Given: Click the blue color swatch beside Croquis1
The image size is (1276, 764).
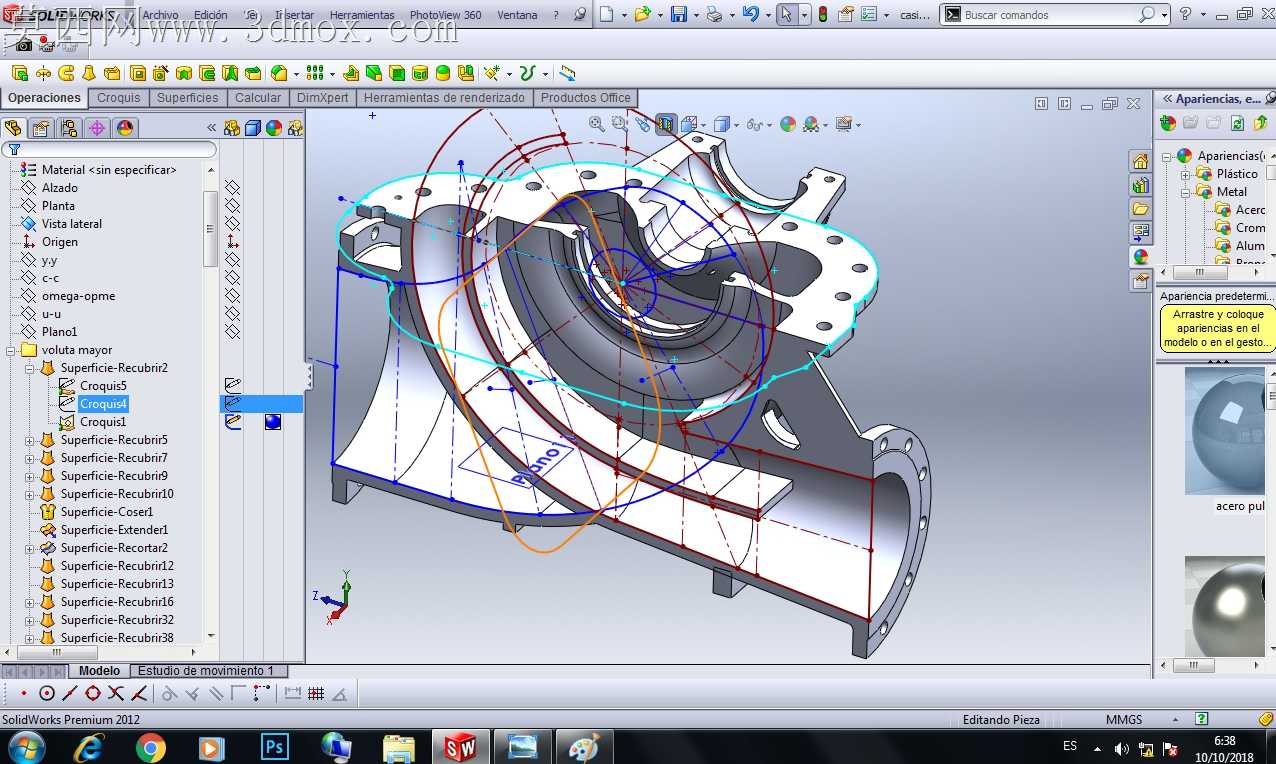Looking at the screenshot, I should point(273,422).
